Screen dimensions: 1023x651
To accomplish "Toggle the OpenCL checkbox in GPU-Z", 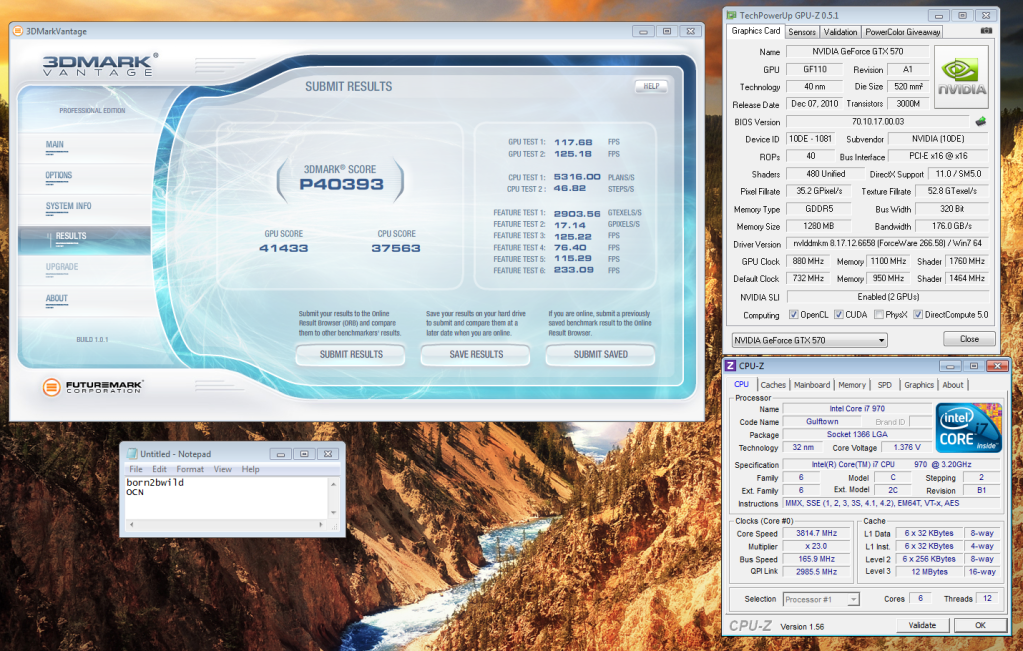I will tap(793, 314).
